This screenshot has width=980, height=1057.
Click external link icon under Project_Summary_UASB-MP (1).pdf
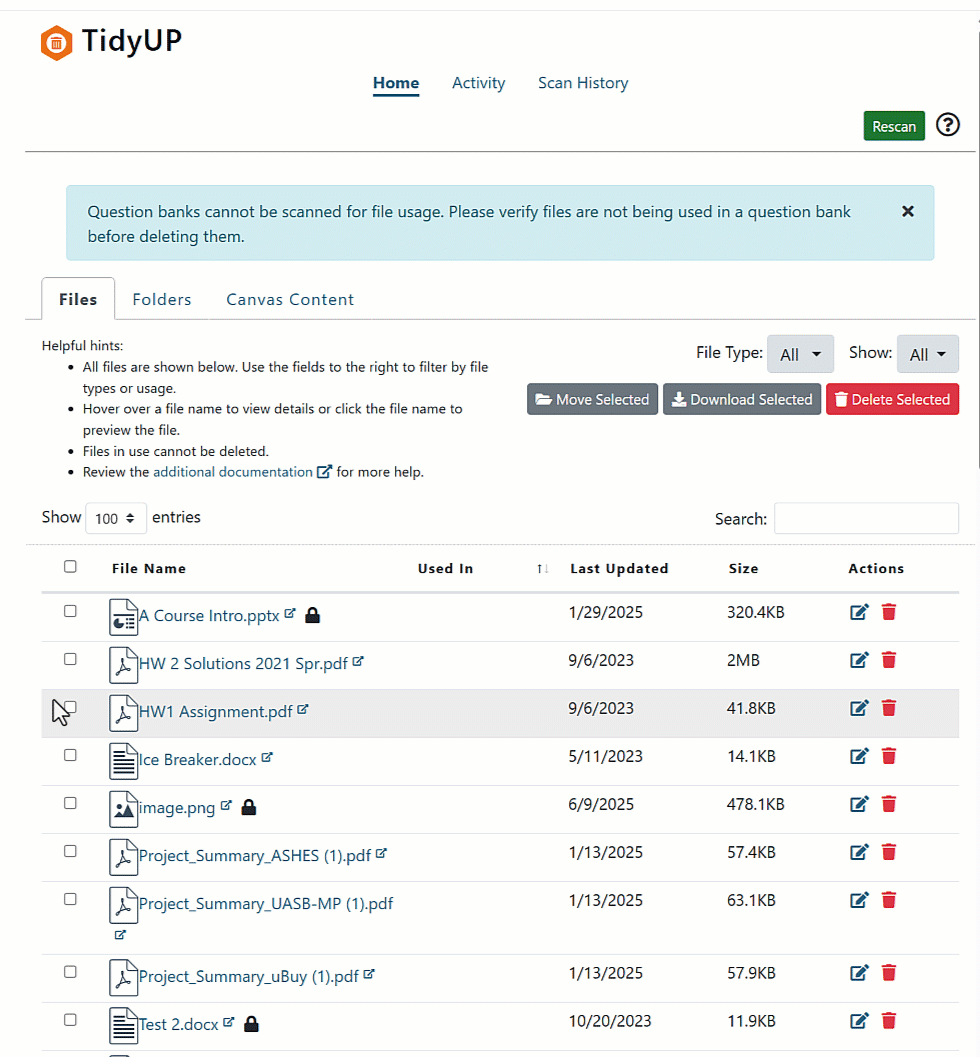(120, 934)
